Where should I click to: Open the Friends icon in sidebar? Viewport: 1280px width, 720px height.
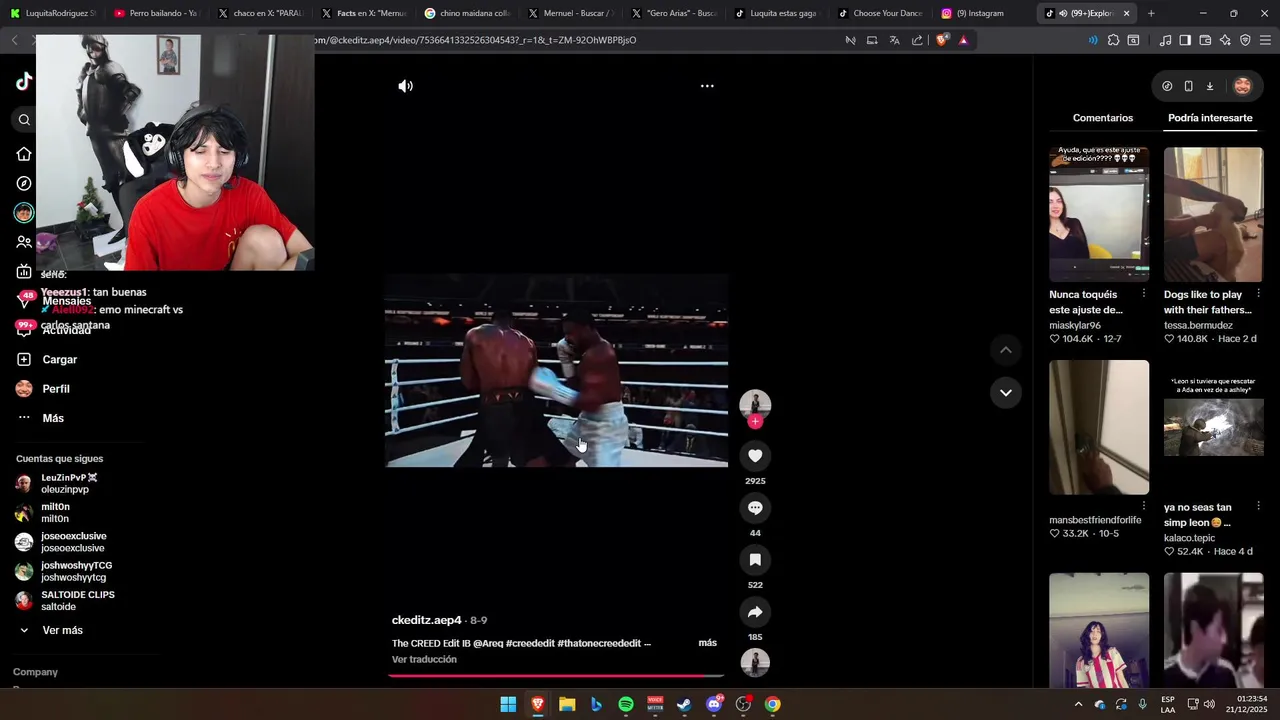24,242
